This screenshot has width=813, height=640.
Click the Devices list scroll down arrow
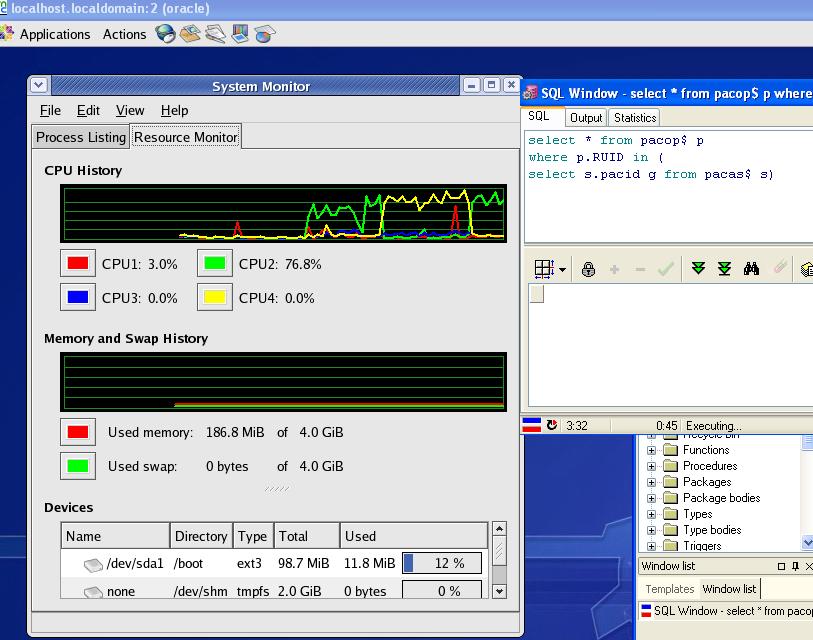tap(499, 591)
